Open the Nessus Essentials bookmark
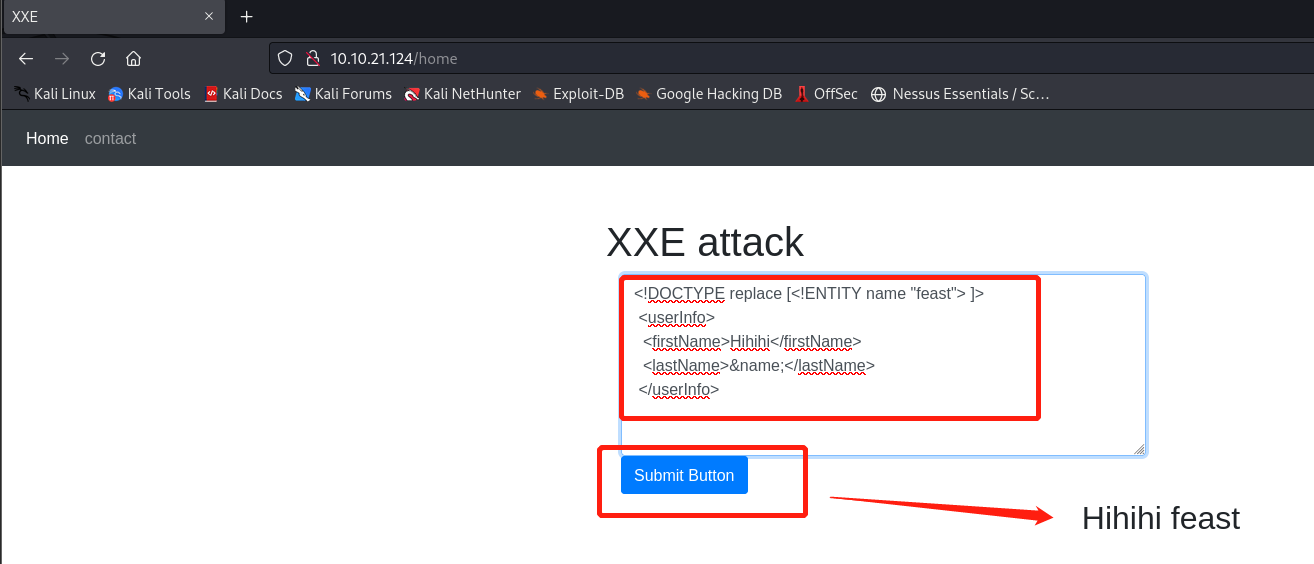This screenshot has width=1314, height=564. (960, 94)
